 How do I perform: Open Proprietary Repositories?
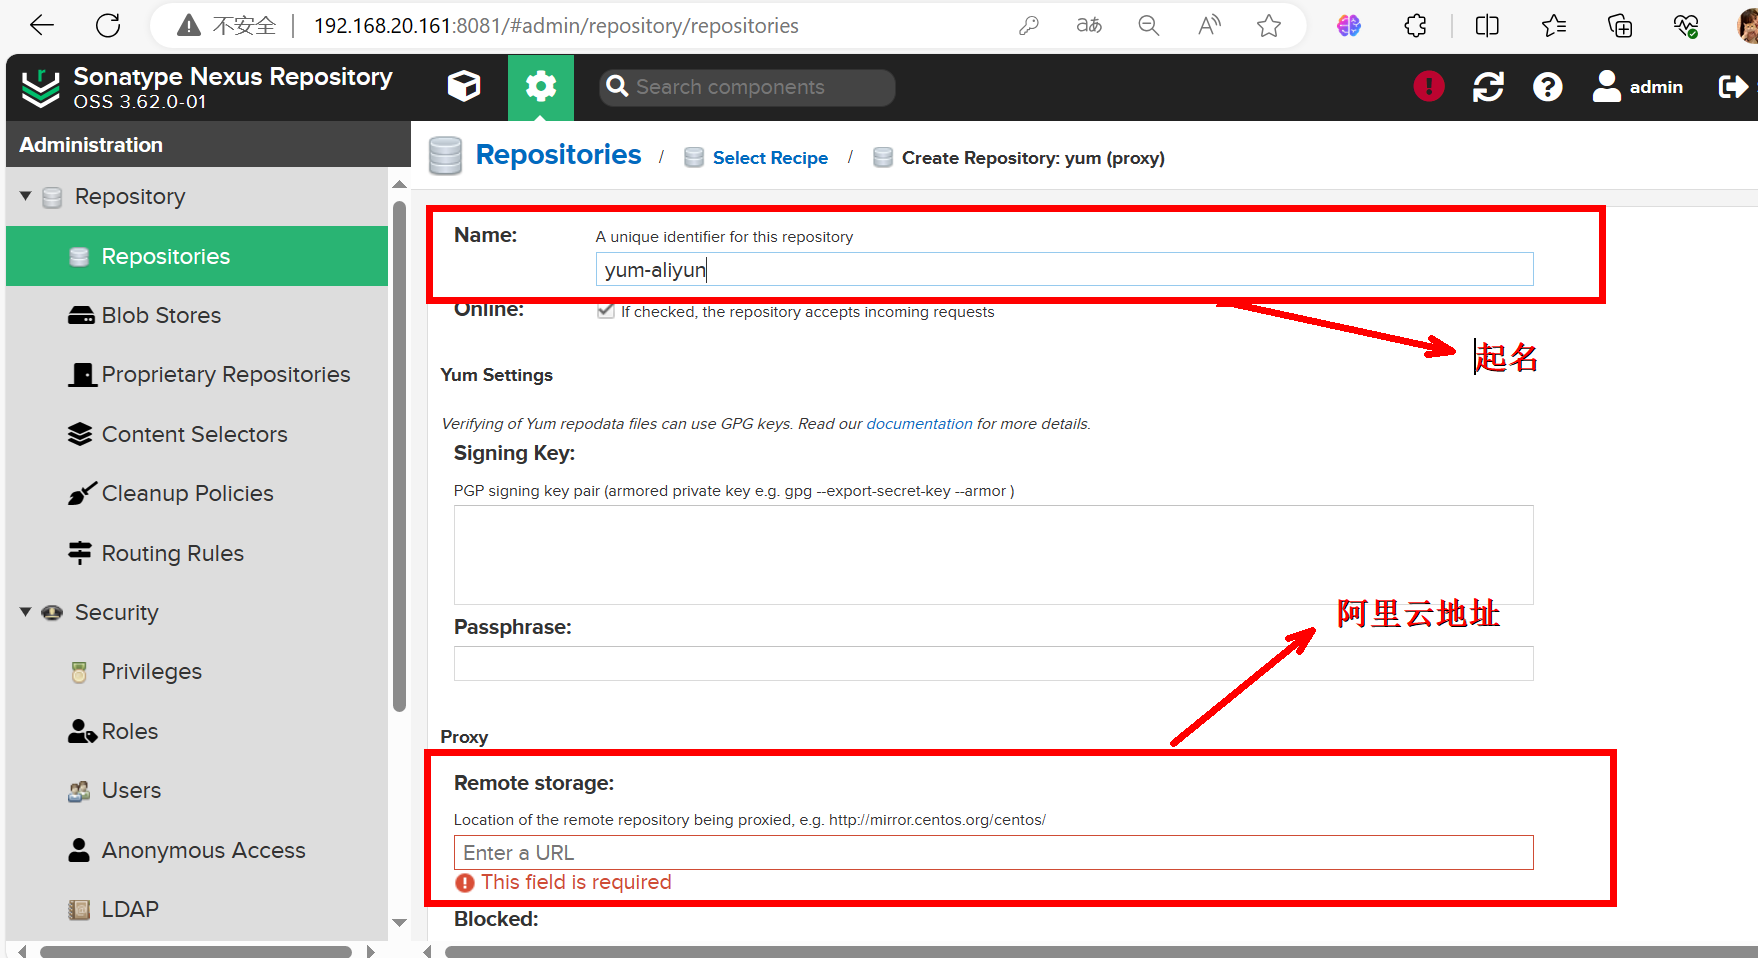[197, 374]
